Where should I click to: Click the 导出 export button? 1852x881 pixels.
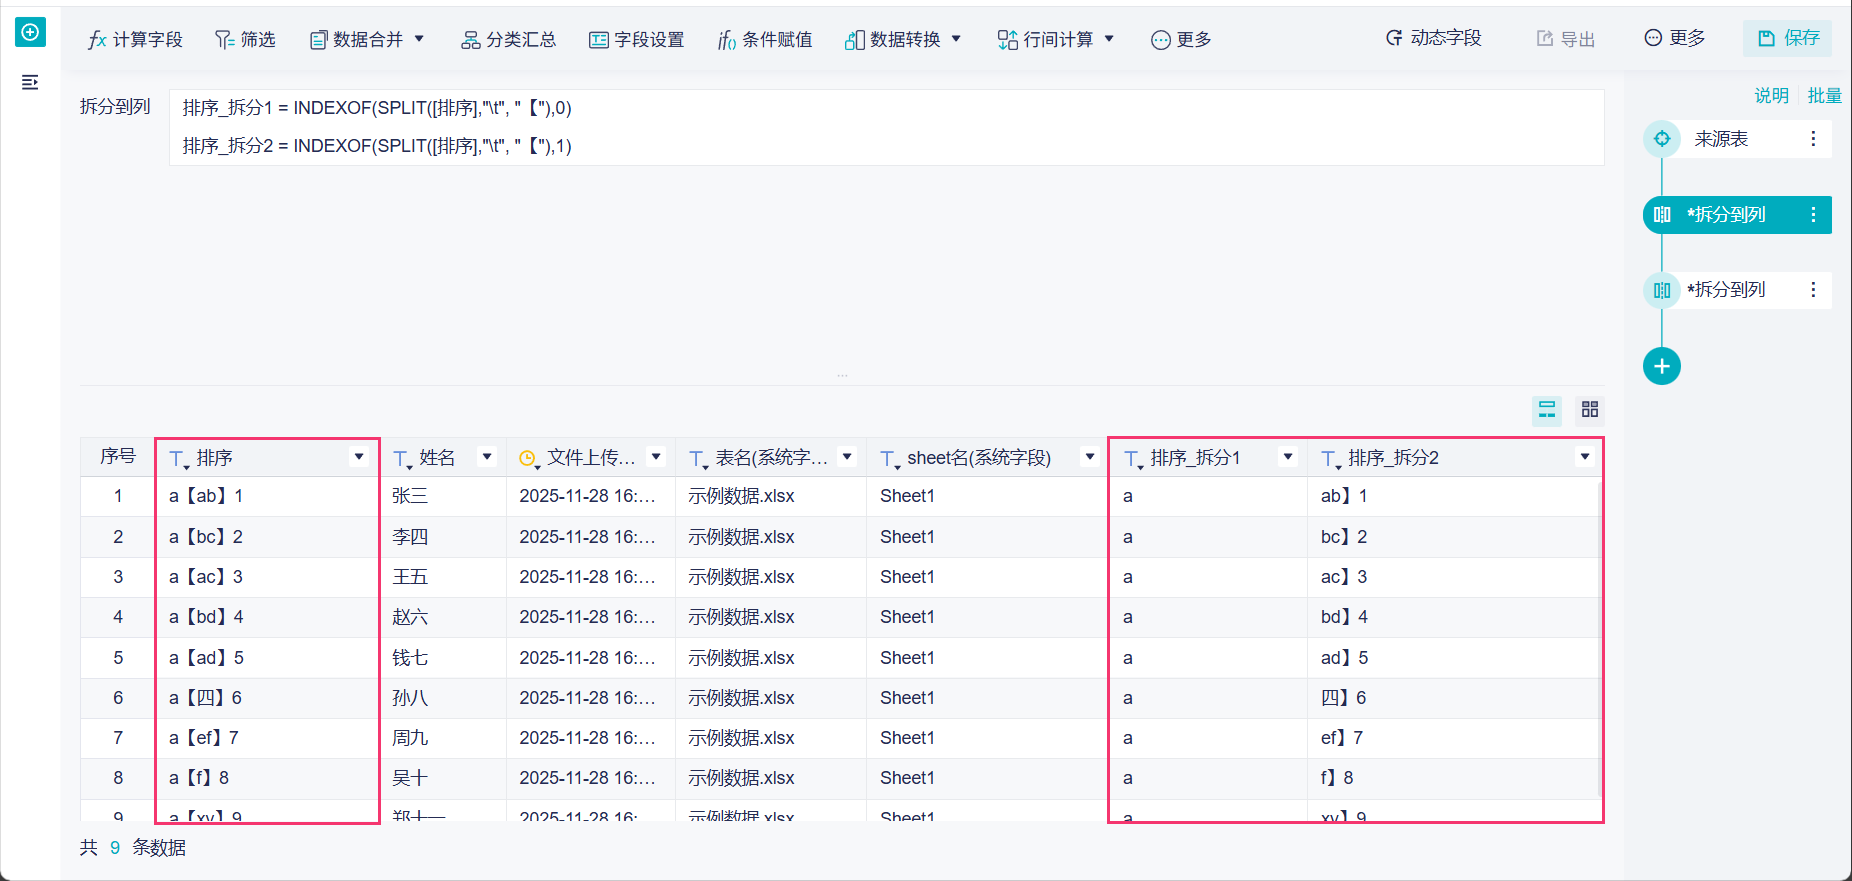[x=1566, y=38]
